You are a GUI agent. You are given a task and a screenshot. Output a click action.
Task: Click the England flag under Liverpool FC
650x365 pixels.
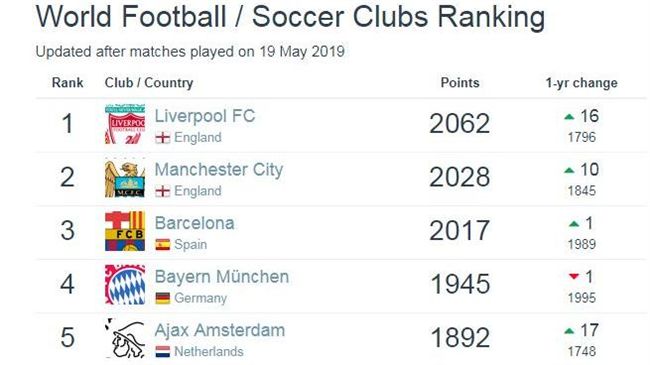tap(162, 138)
